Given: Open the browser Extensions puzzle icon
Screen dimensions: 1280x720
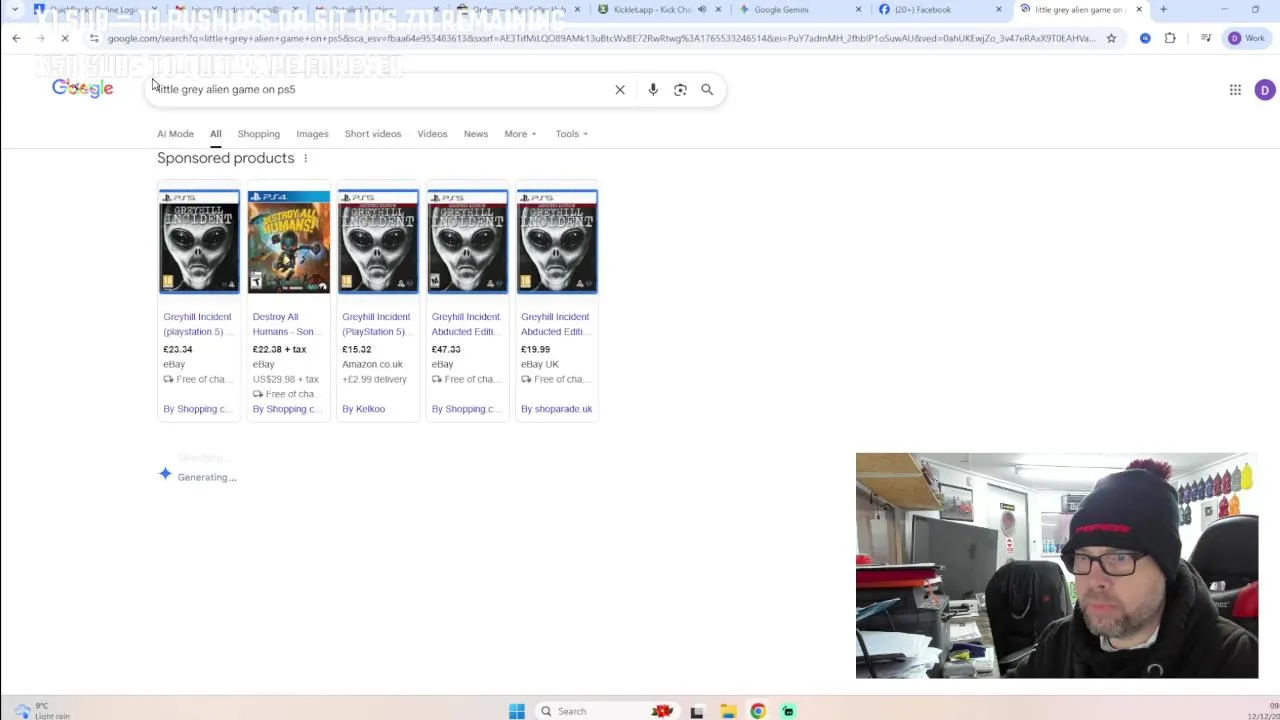Looking at the screenshot, I should click(1170, 38).
